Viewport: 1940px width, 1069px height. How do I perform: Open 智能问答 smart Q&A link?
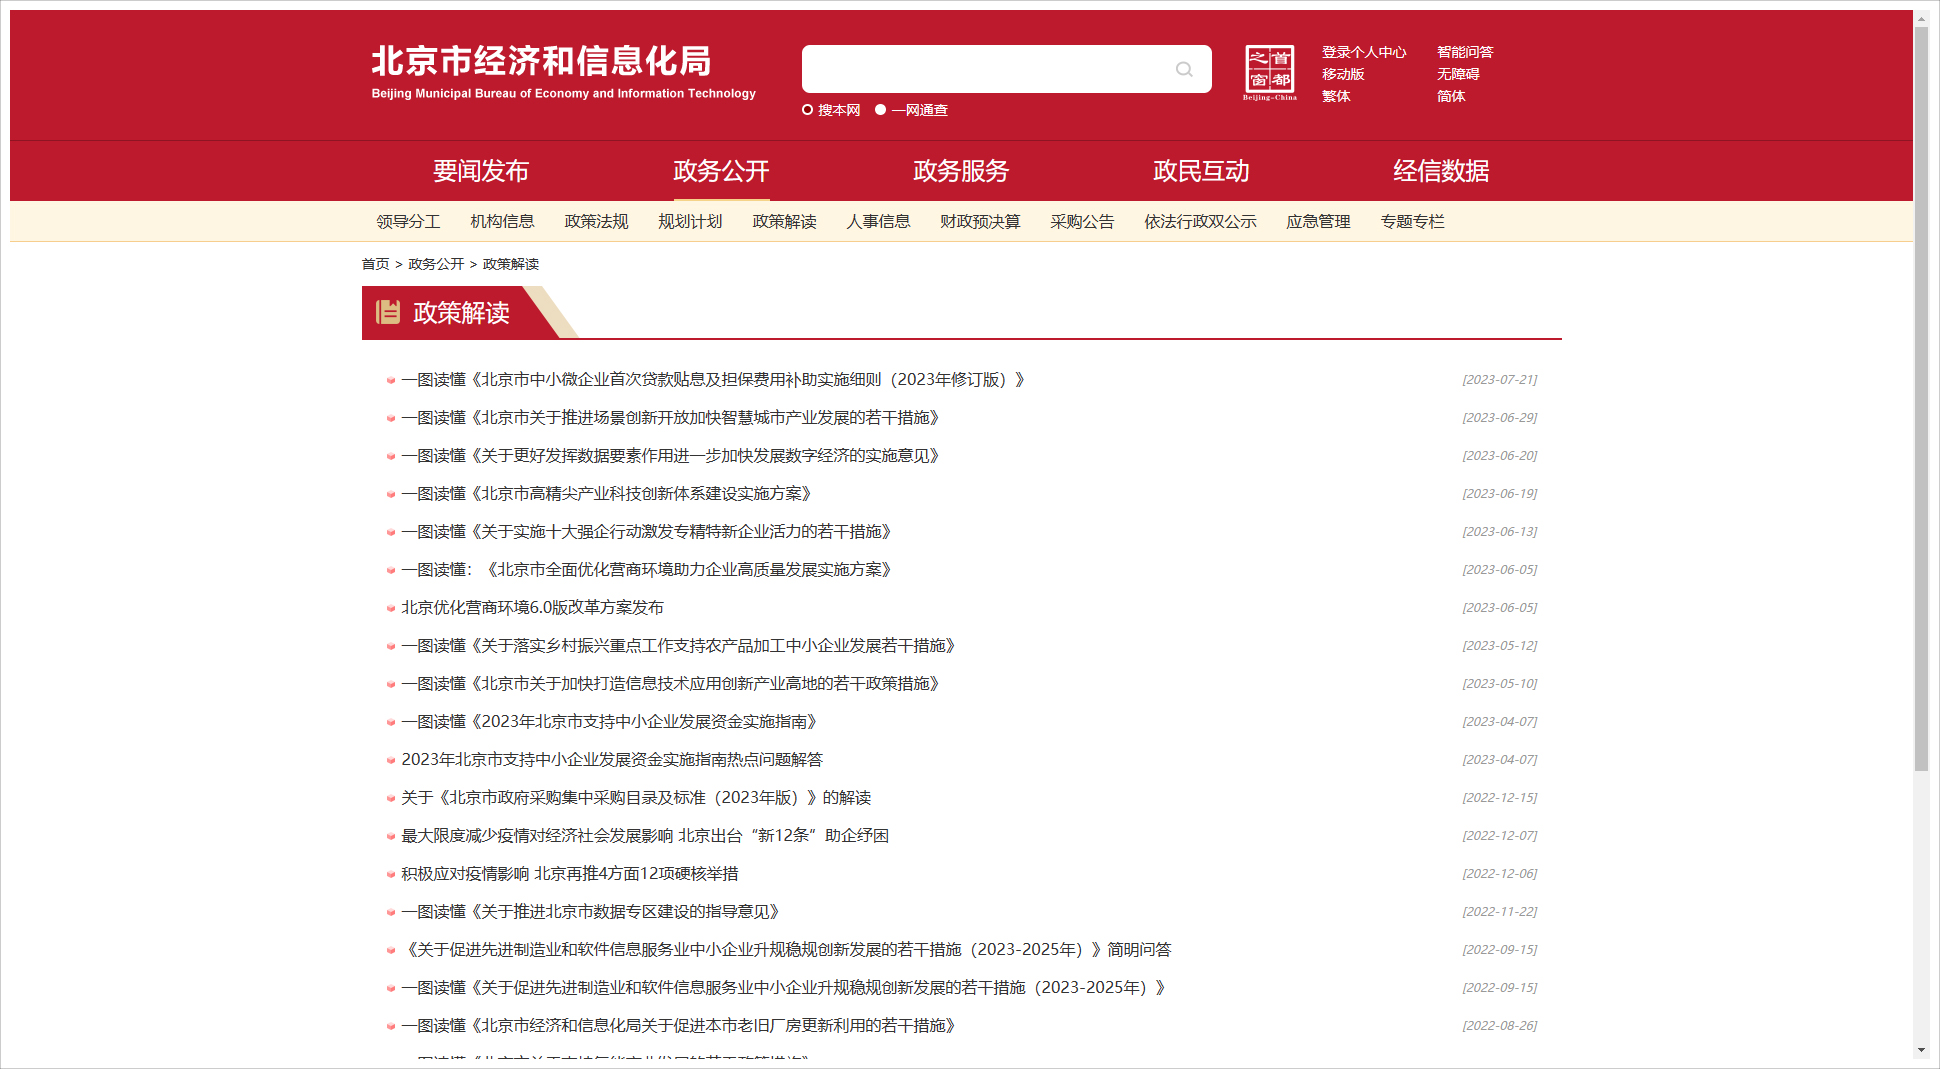click(x=1465, y=52)
